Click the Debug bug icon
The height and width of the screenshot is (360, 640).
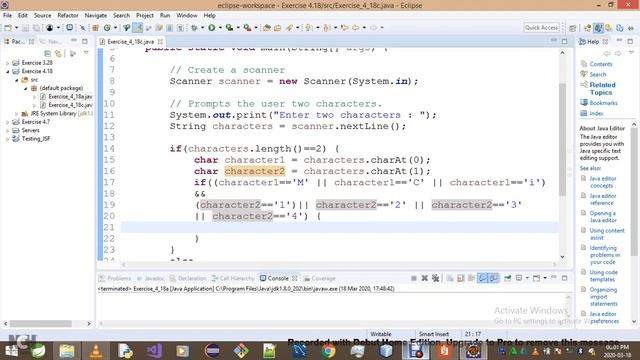pos(194,28)
